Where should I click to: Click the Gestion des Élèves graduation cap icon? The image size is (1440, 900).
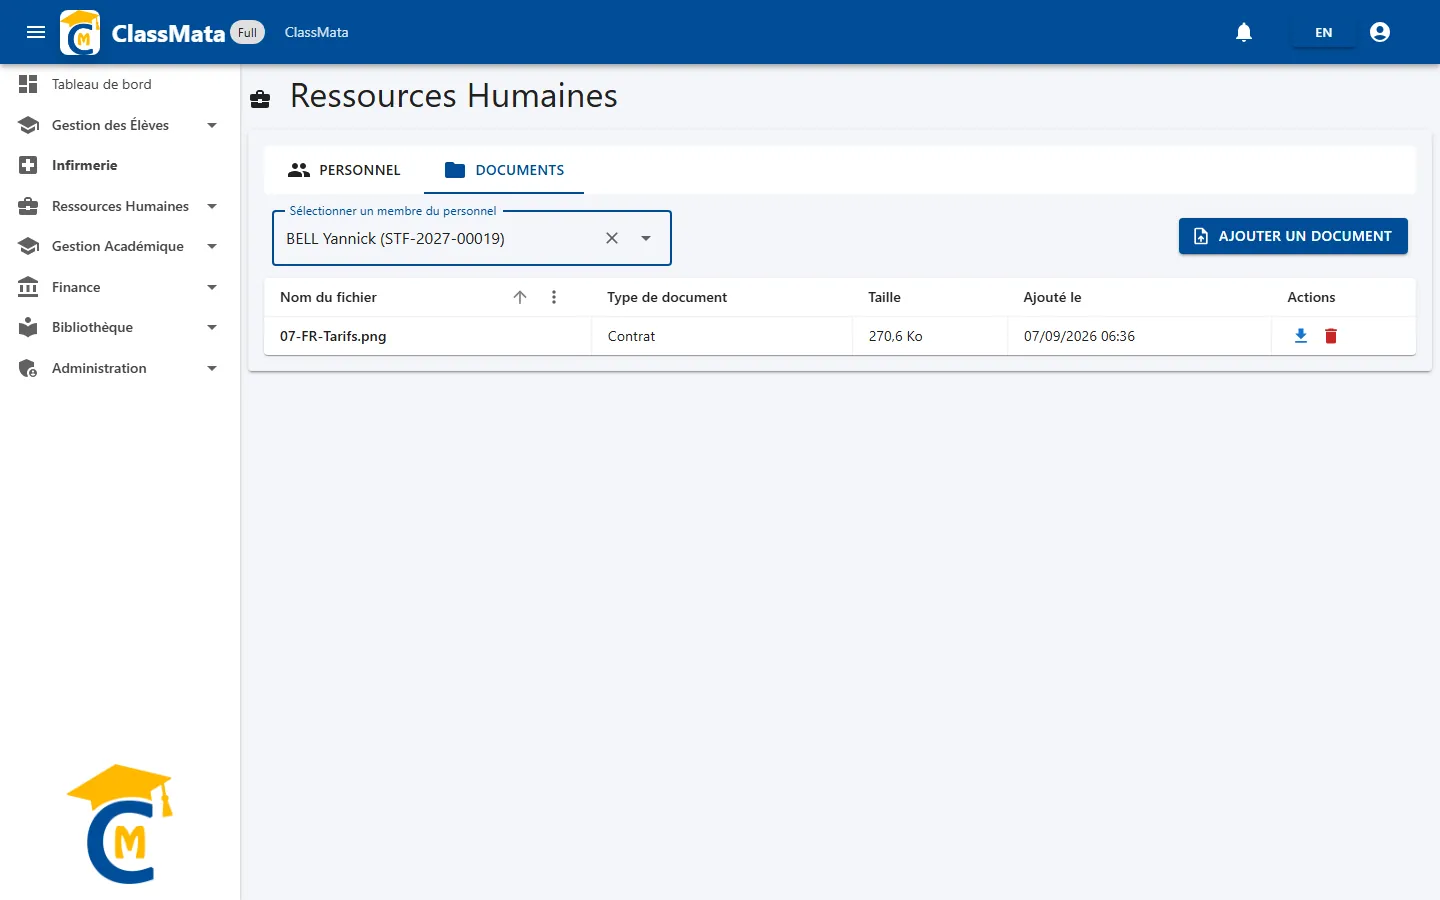28,125
